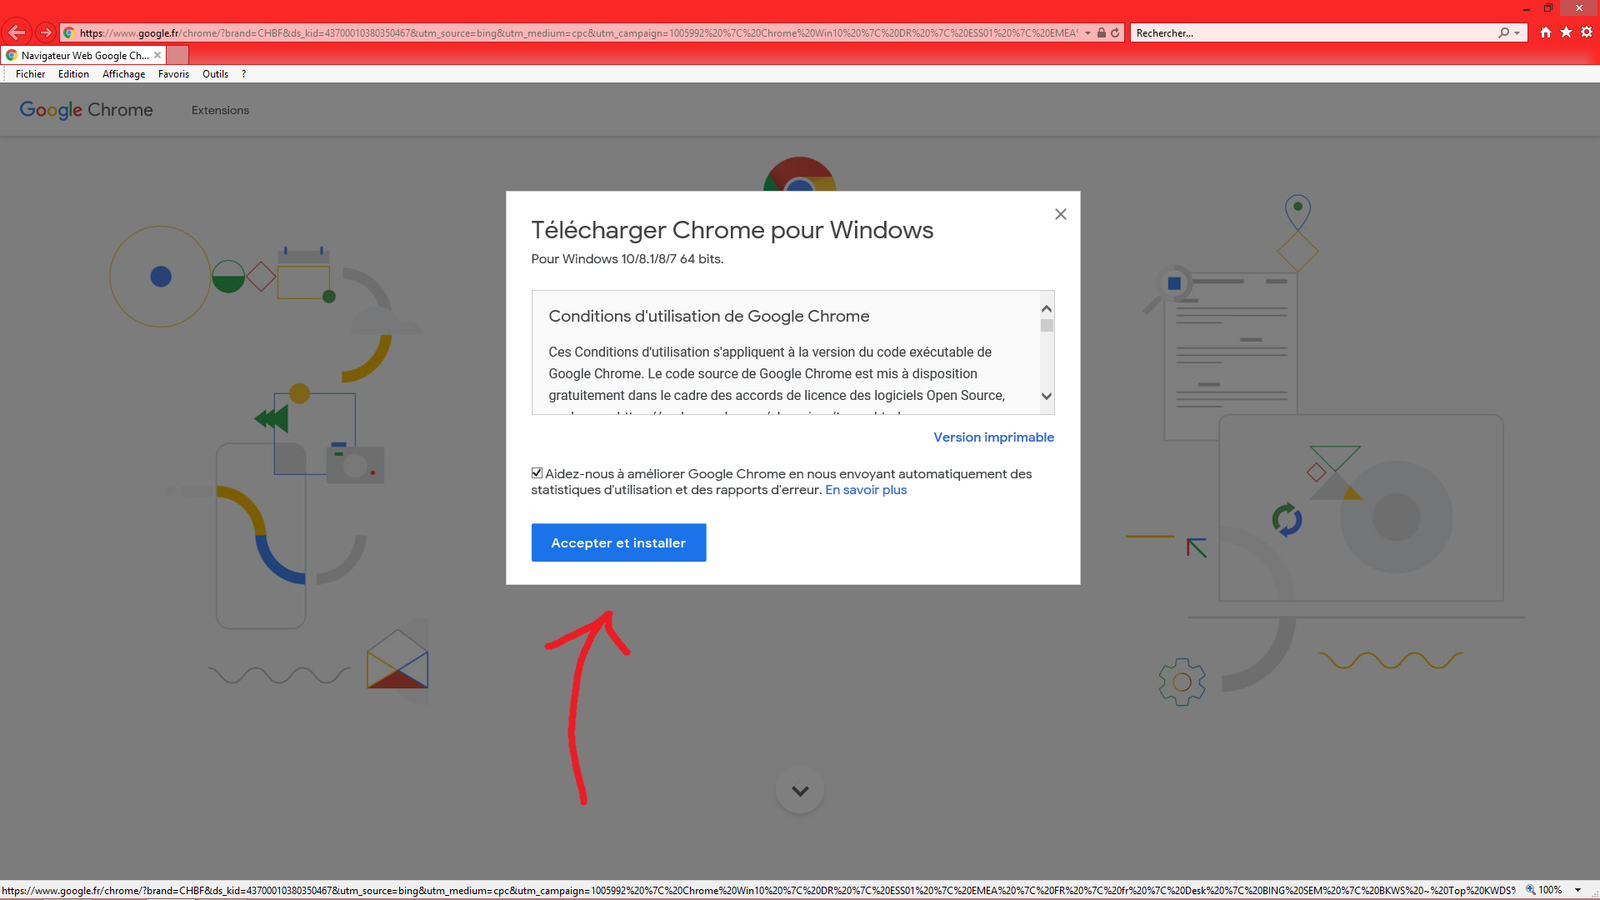
Task: Select the Navigateur Web Google Ch... tab
Action: (84, 55)
